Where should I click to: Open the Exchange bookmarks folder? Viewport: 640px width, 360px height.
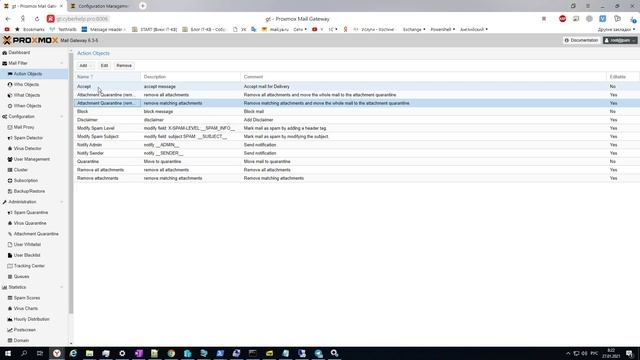[414, 29]
